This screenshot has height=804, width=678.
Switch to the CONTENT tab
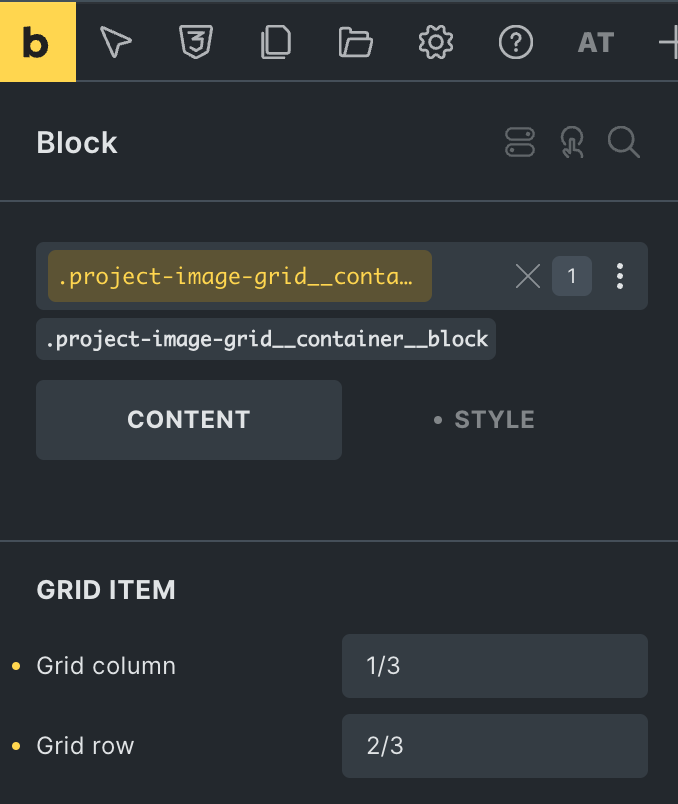(189, 420)
